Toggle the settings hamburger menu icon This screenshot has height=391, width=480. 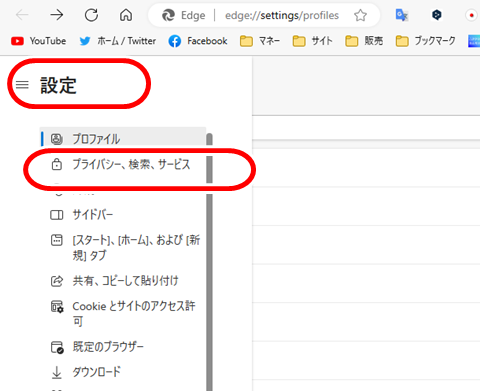(22, 85)
